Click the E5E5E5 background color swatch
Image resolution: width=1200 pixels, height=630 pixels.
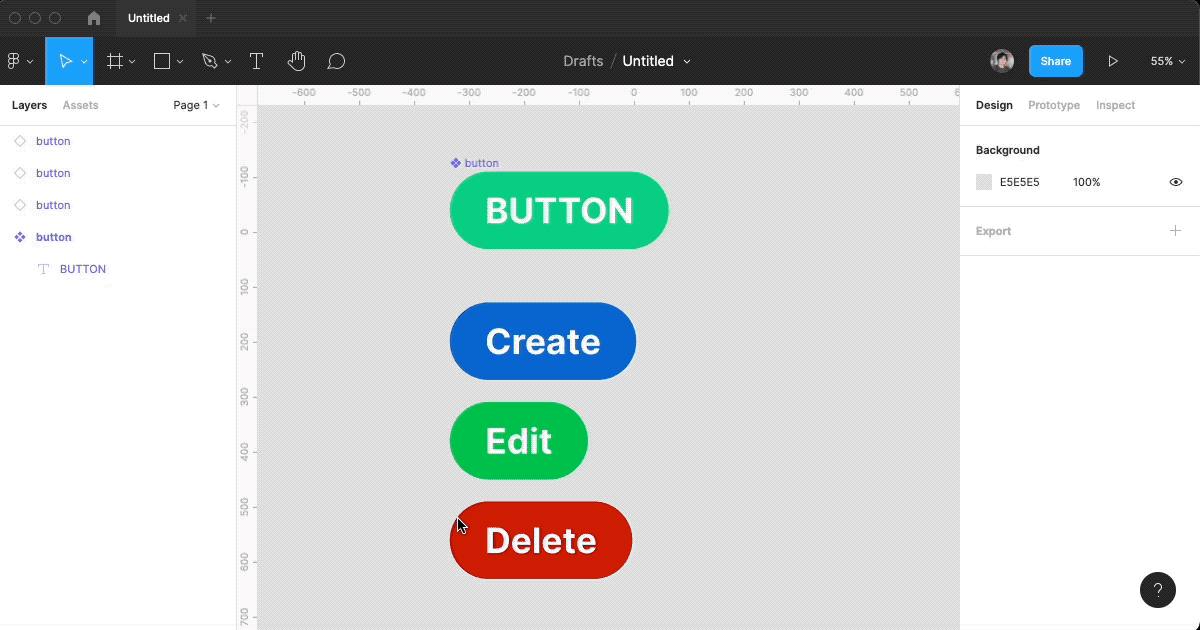click(984, 182)
